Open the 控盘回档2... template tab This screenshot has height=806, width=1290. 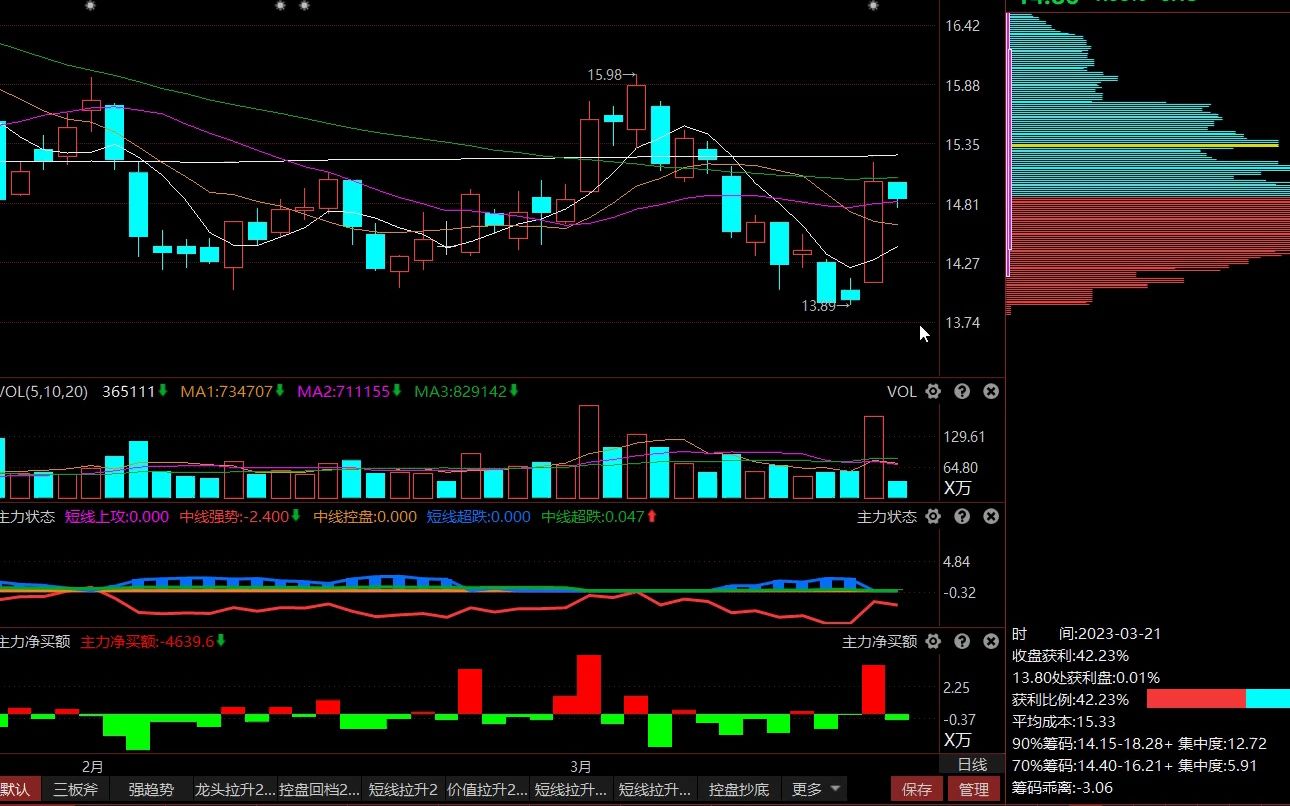[319, 789]
